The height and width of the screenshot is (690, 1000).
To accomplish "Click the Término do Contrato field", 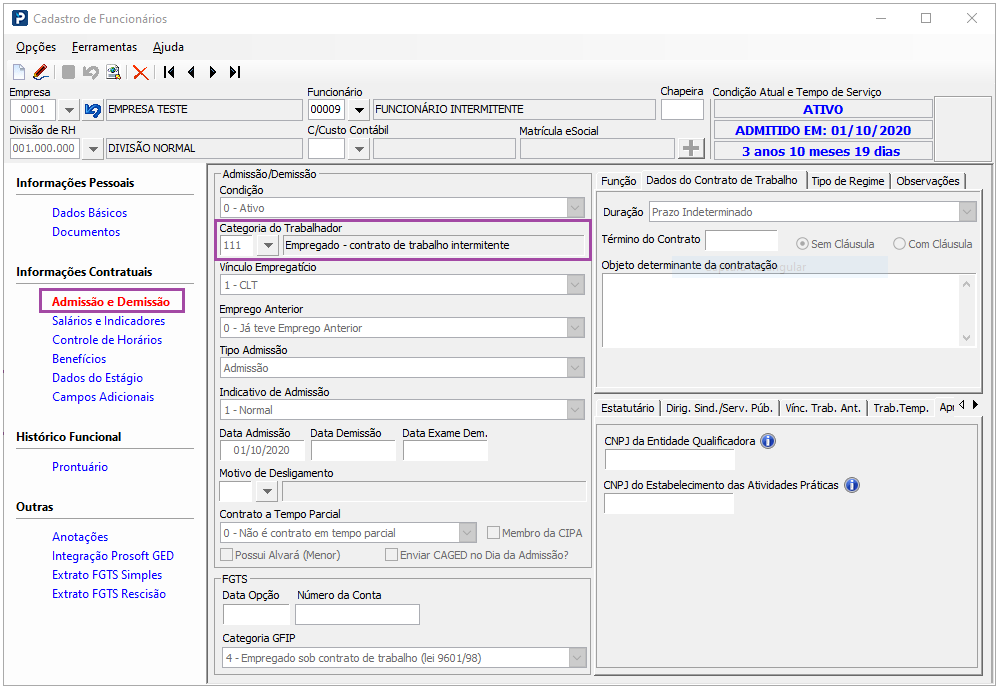I will [x=742, y=240].
